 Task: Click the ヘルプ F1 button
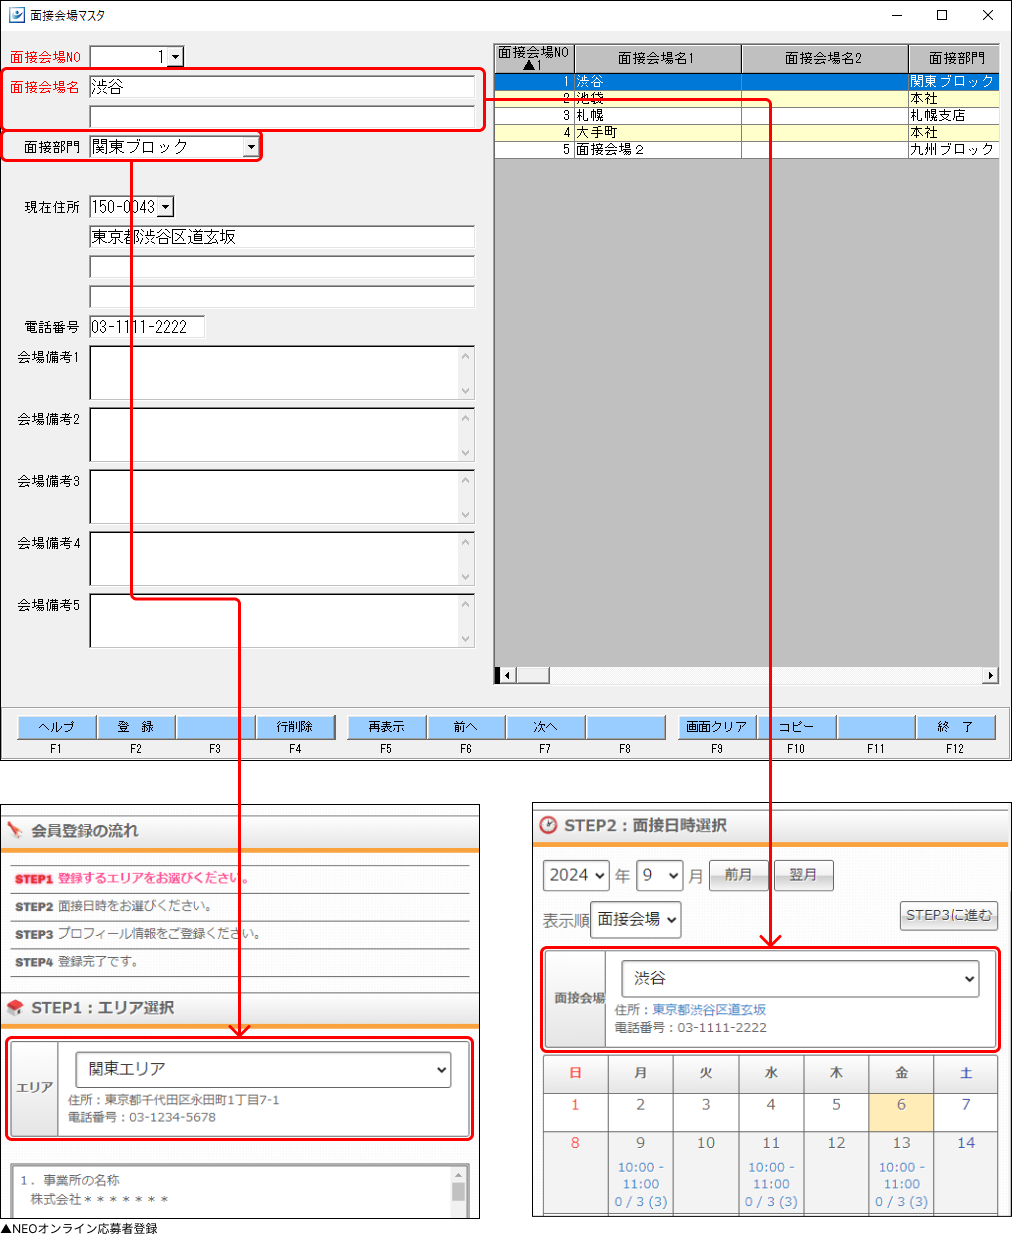coord(57,727)
